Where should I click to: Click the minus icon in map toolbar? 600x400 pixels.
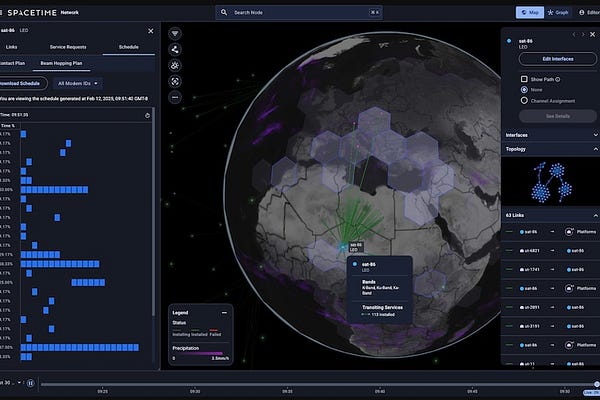pos(176,97)
